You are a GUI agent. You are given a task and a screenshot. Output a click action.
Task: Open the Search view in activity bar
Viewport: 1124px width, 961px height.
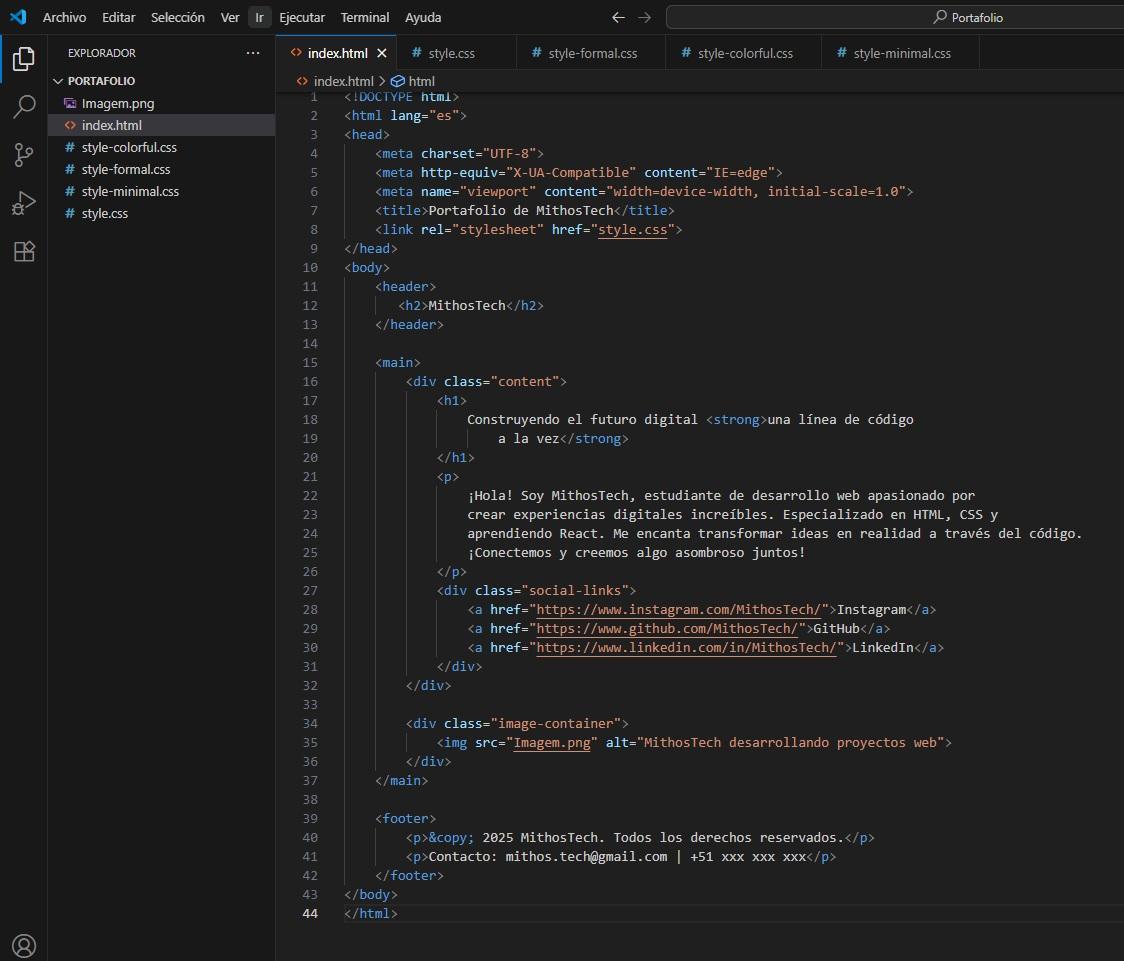click(x=24, y=107)
